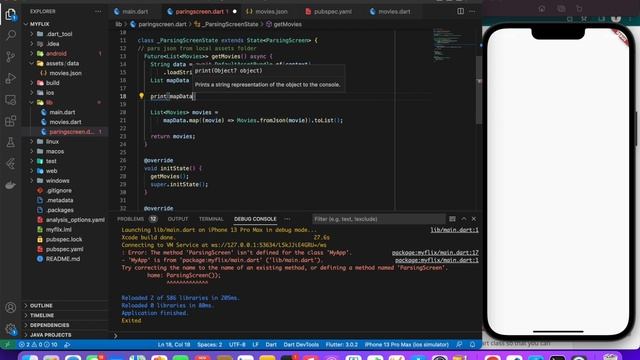Follow package:myflix/main.dart:17 link
Screen dimensions: 640x360
tap(435, 253)
